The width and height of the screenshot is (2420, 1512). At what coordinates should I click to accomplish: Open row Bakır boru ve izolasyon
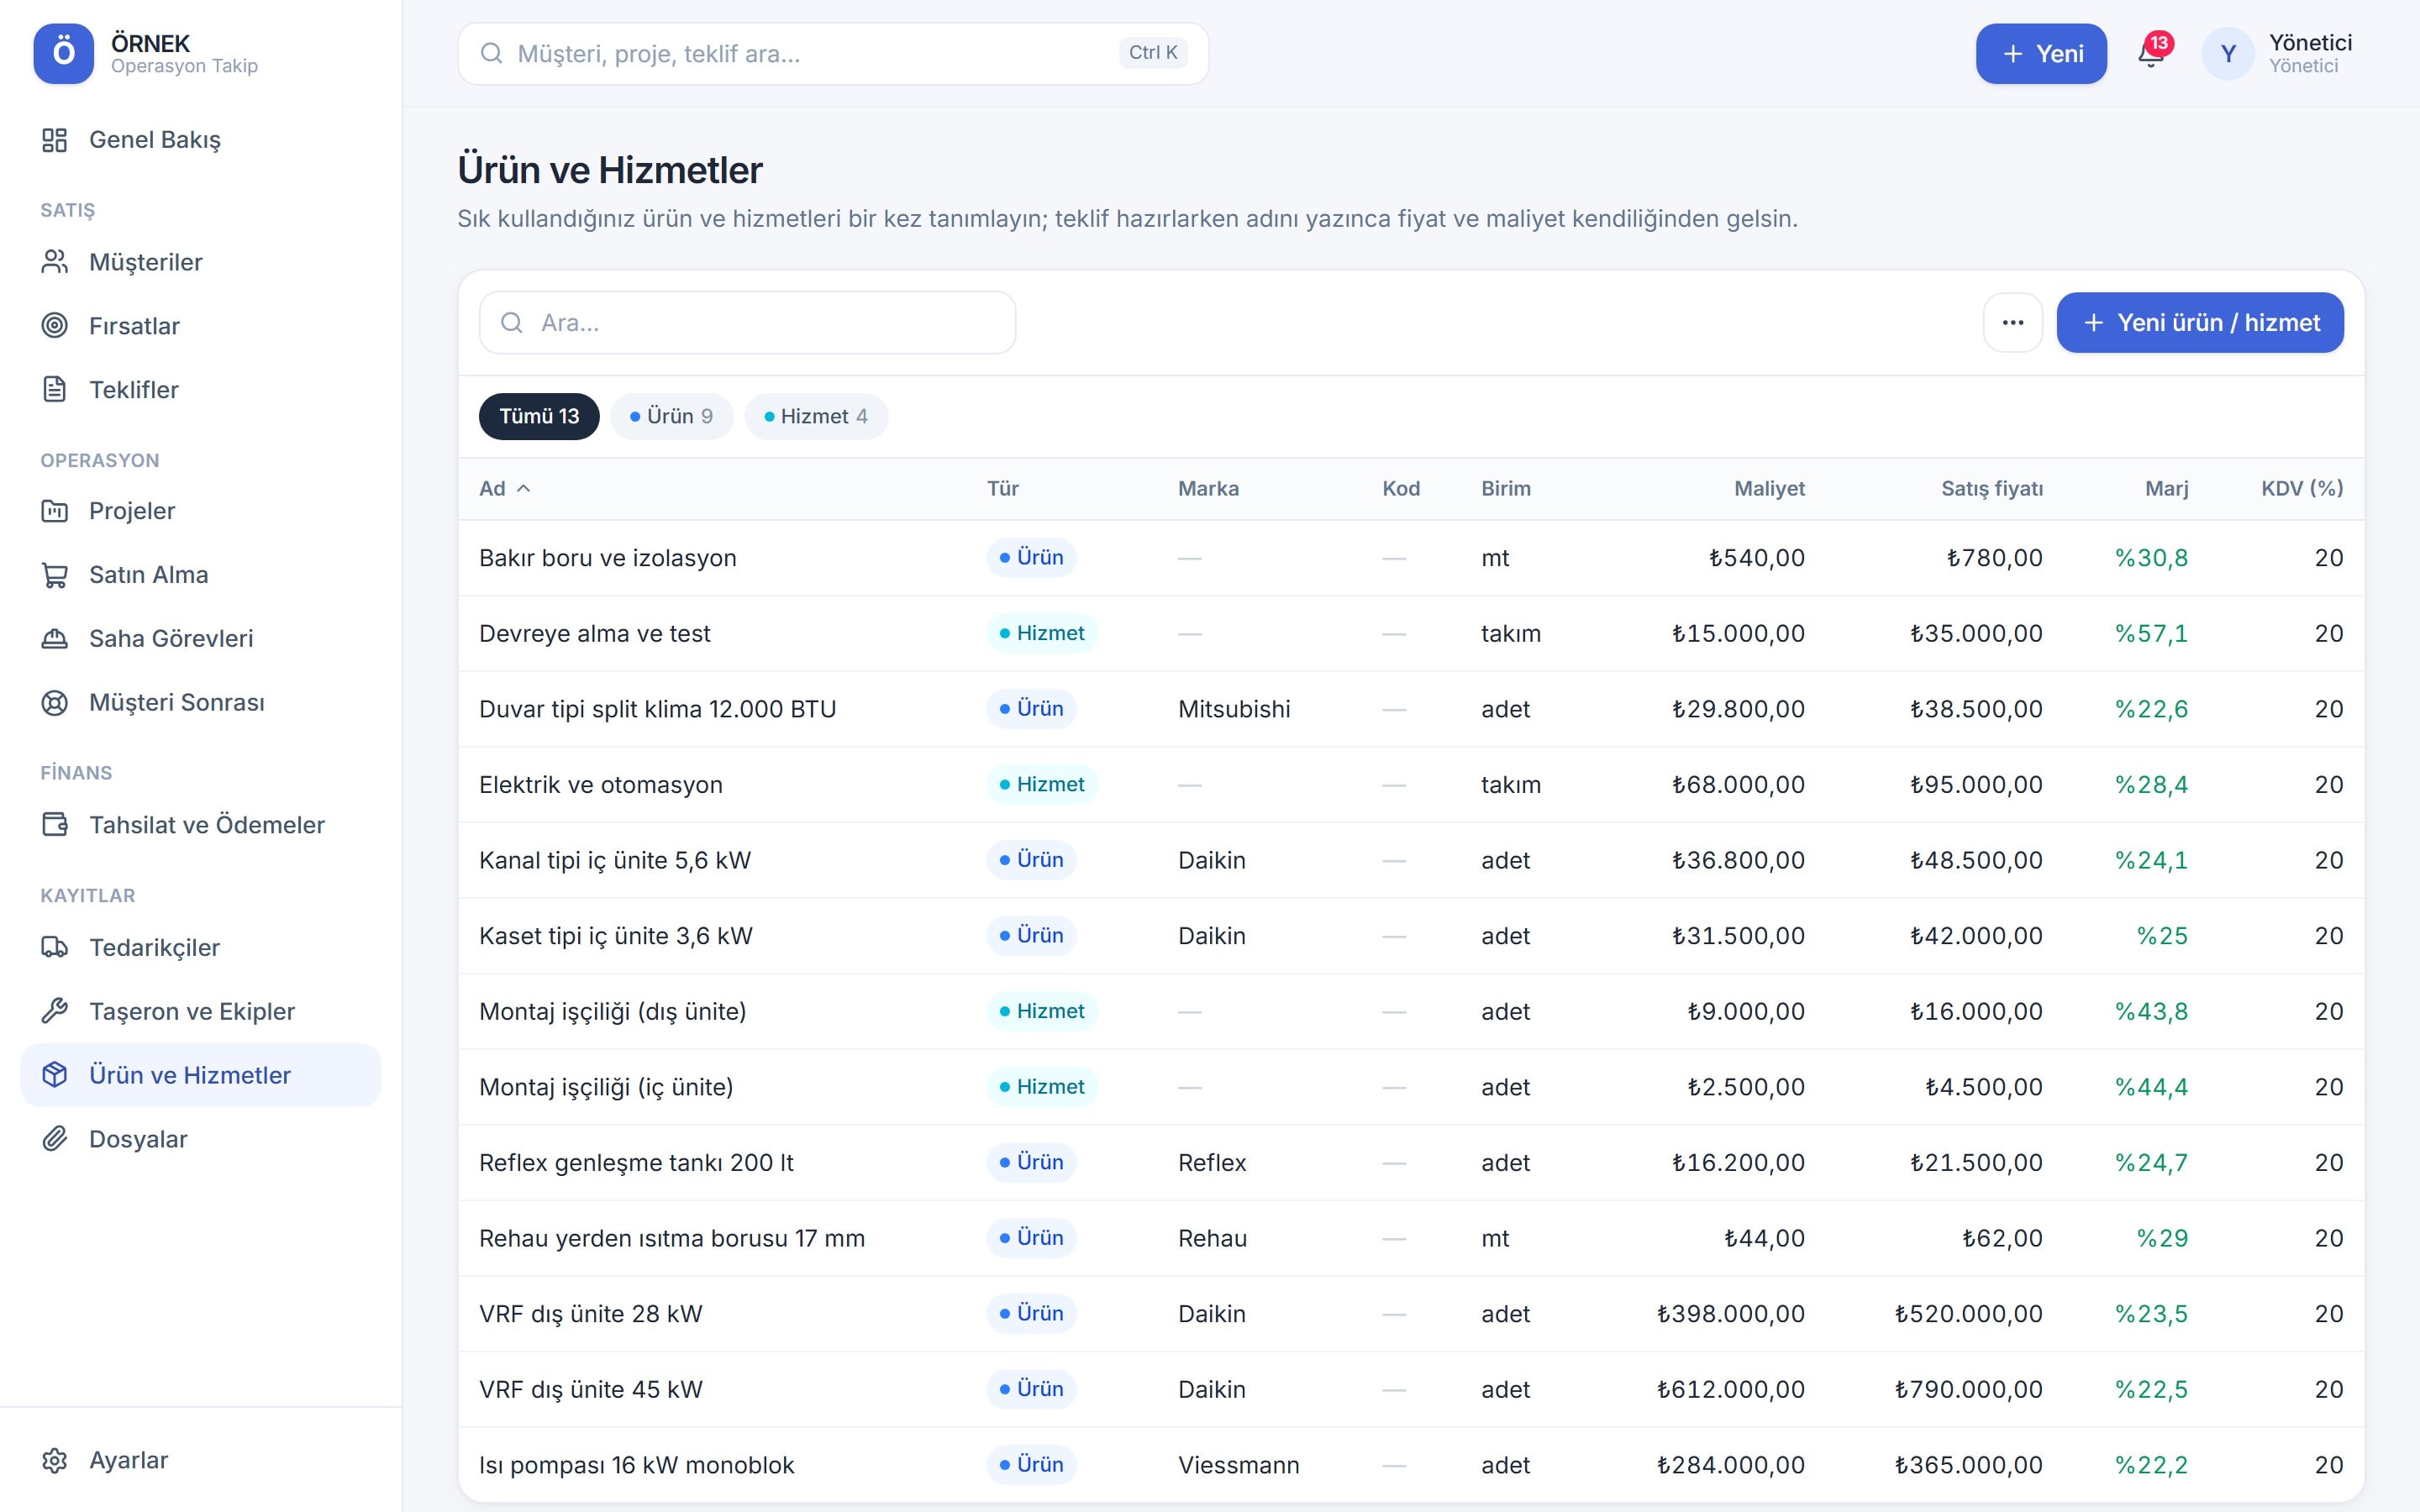[x=1411, y=558]
